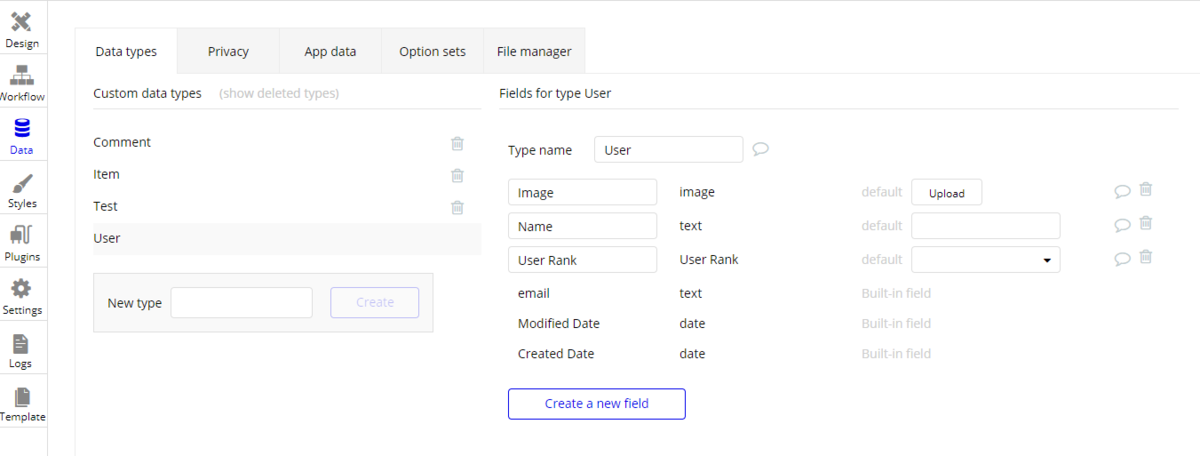
Task: Switch to the Privacy tab
Action: [228, 52]
